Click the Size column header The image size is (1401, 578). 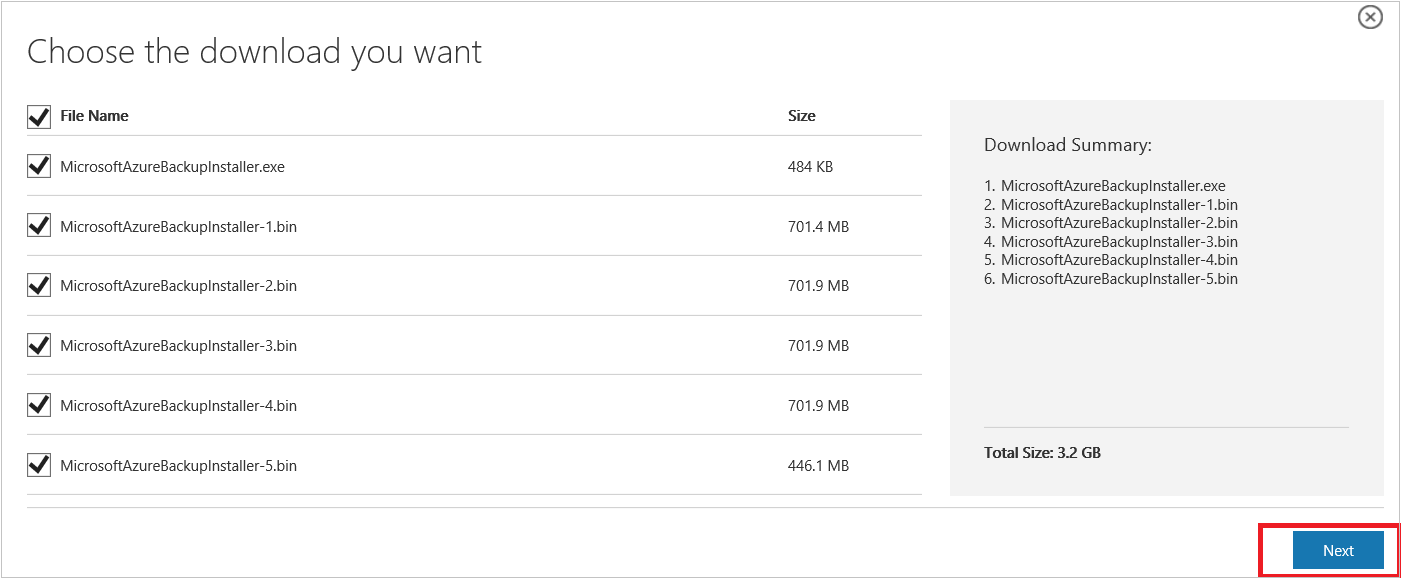[x=802, y=116]
